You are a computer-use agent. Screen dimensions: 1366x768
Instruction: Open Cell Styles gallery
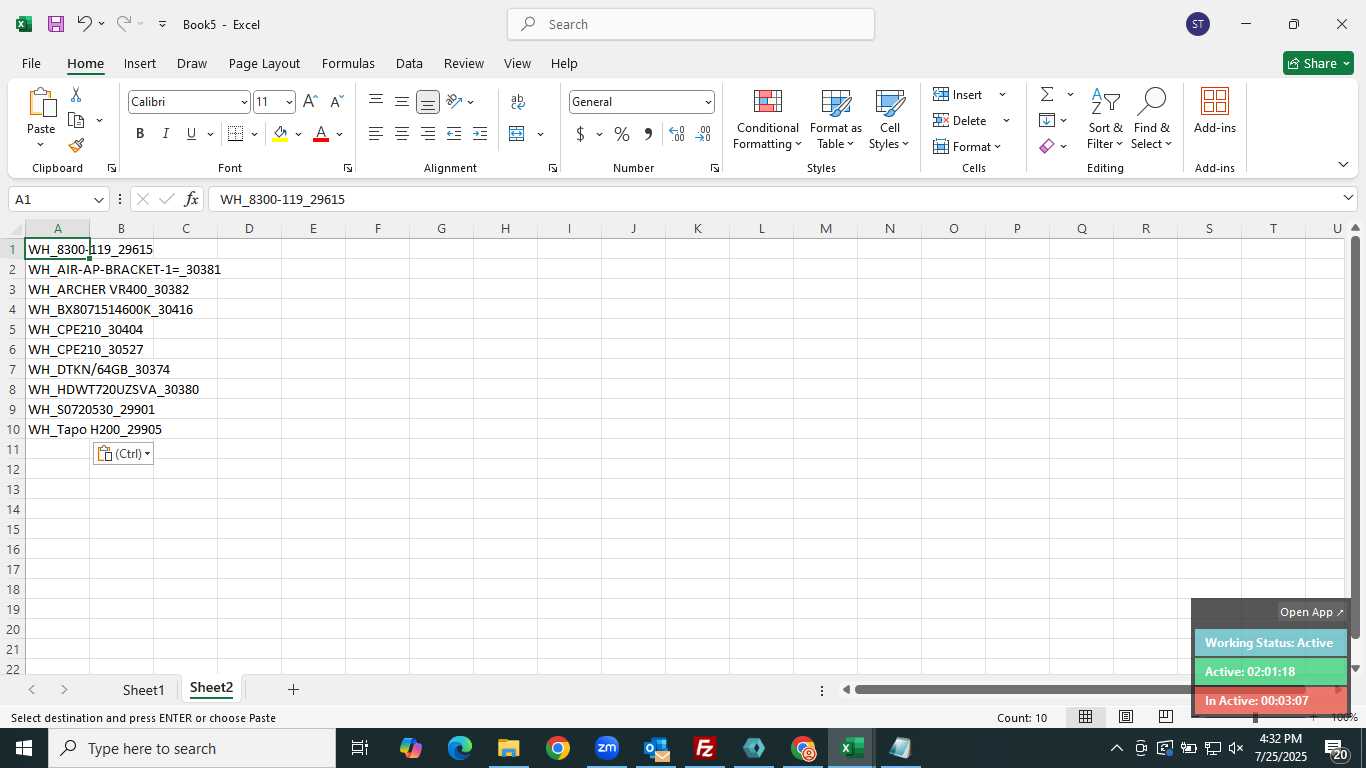(889, 120)
